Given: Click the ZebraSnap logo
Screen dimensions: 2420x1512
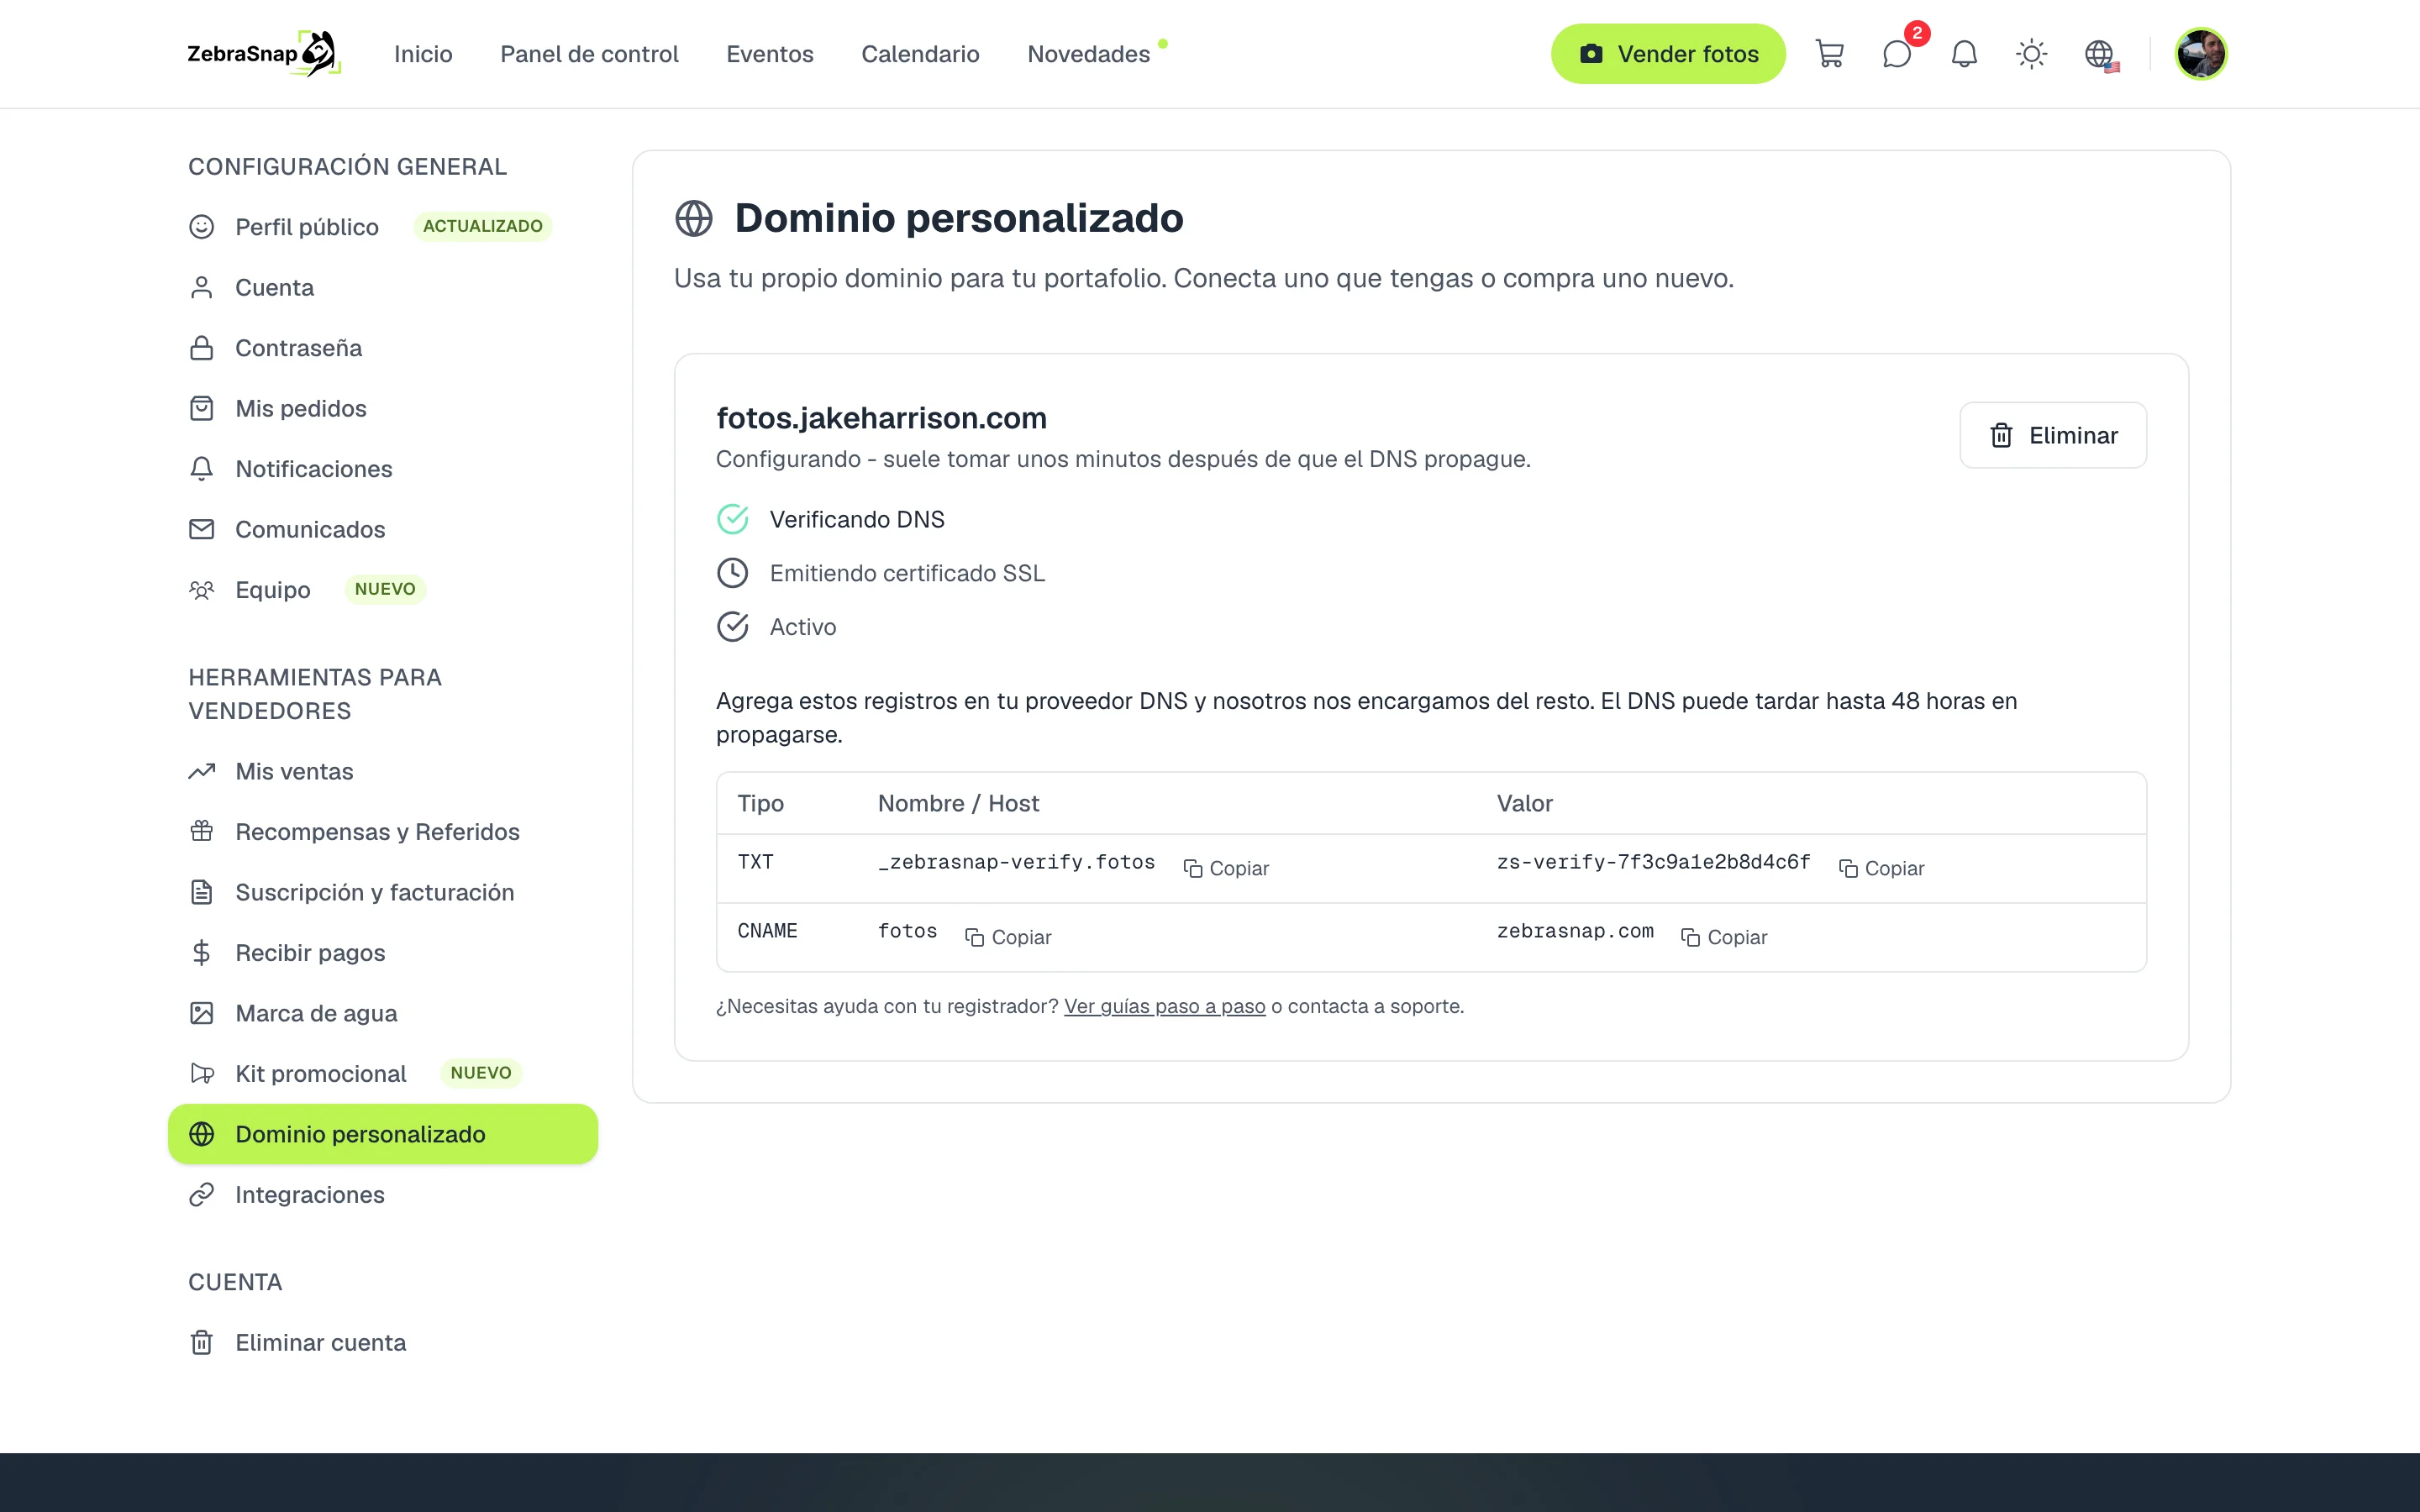Looking at the screenshot, I should 264,54.
